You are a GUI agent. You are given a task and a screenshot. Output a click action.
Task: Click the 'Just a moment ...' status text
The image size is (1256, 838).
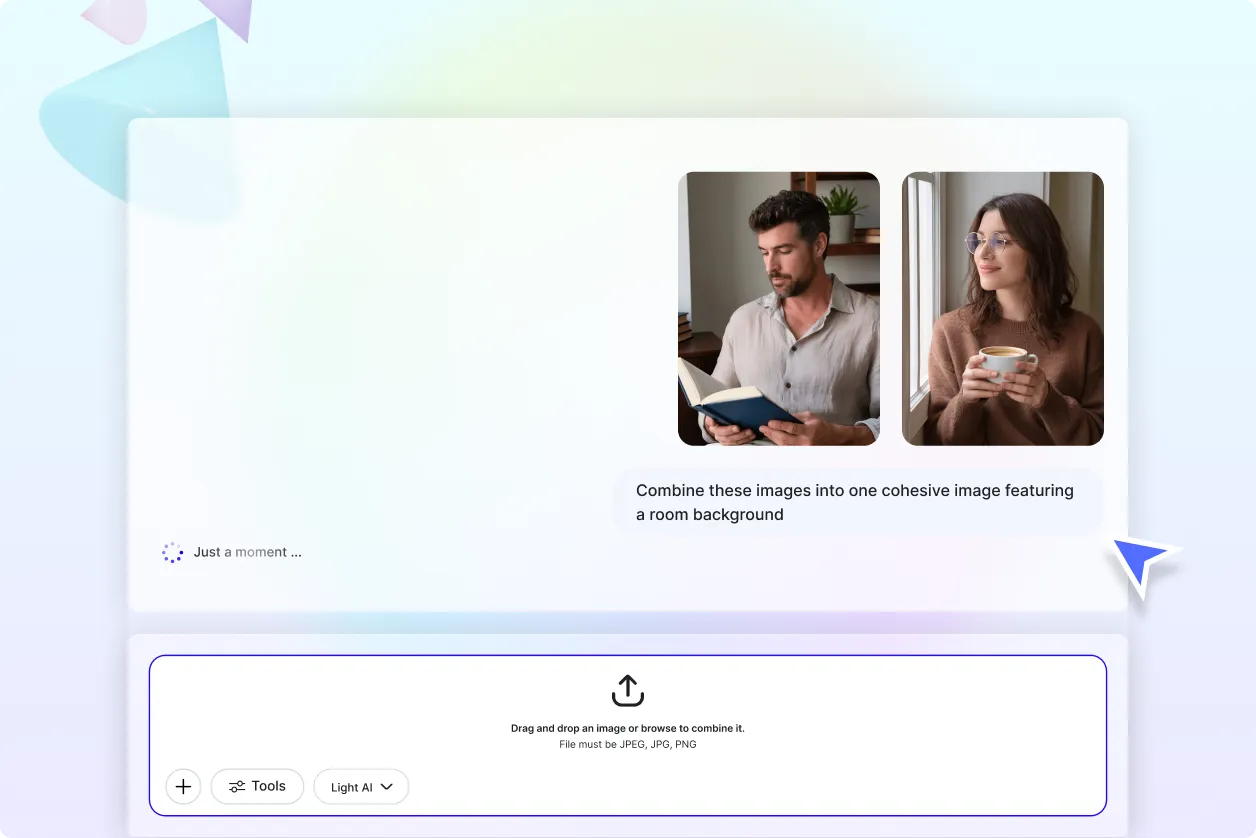(x=248, y=552)
